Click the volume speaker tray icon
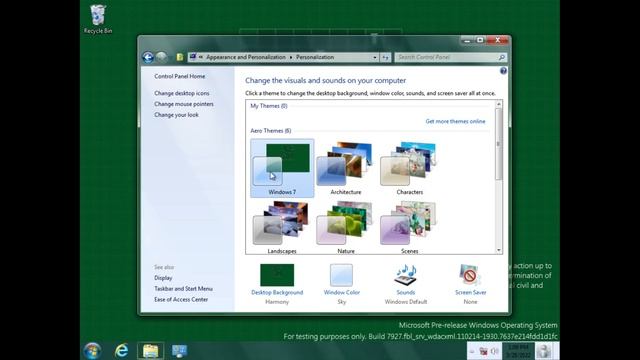The width and height of the screenshot is (640, 360). point(494,351)
